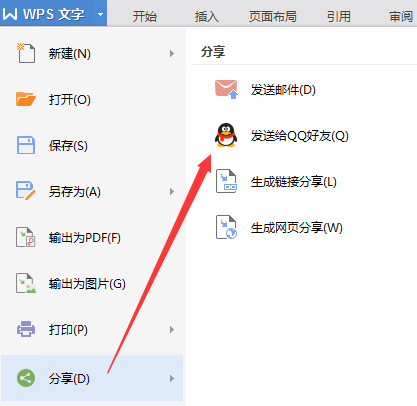Expand the 打印(P) submenu arrow

[x=172, y=329]
